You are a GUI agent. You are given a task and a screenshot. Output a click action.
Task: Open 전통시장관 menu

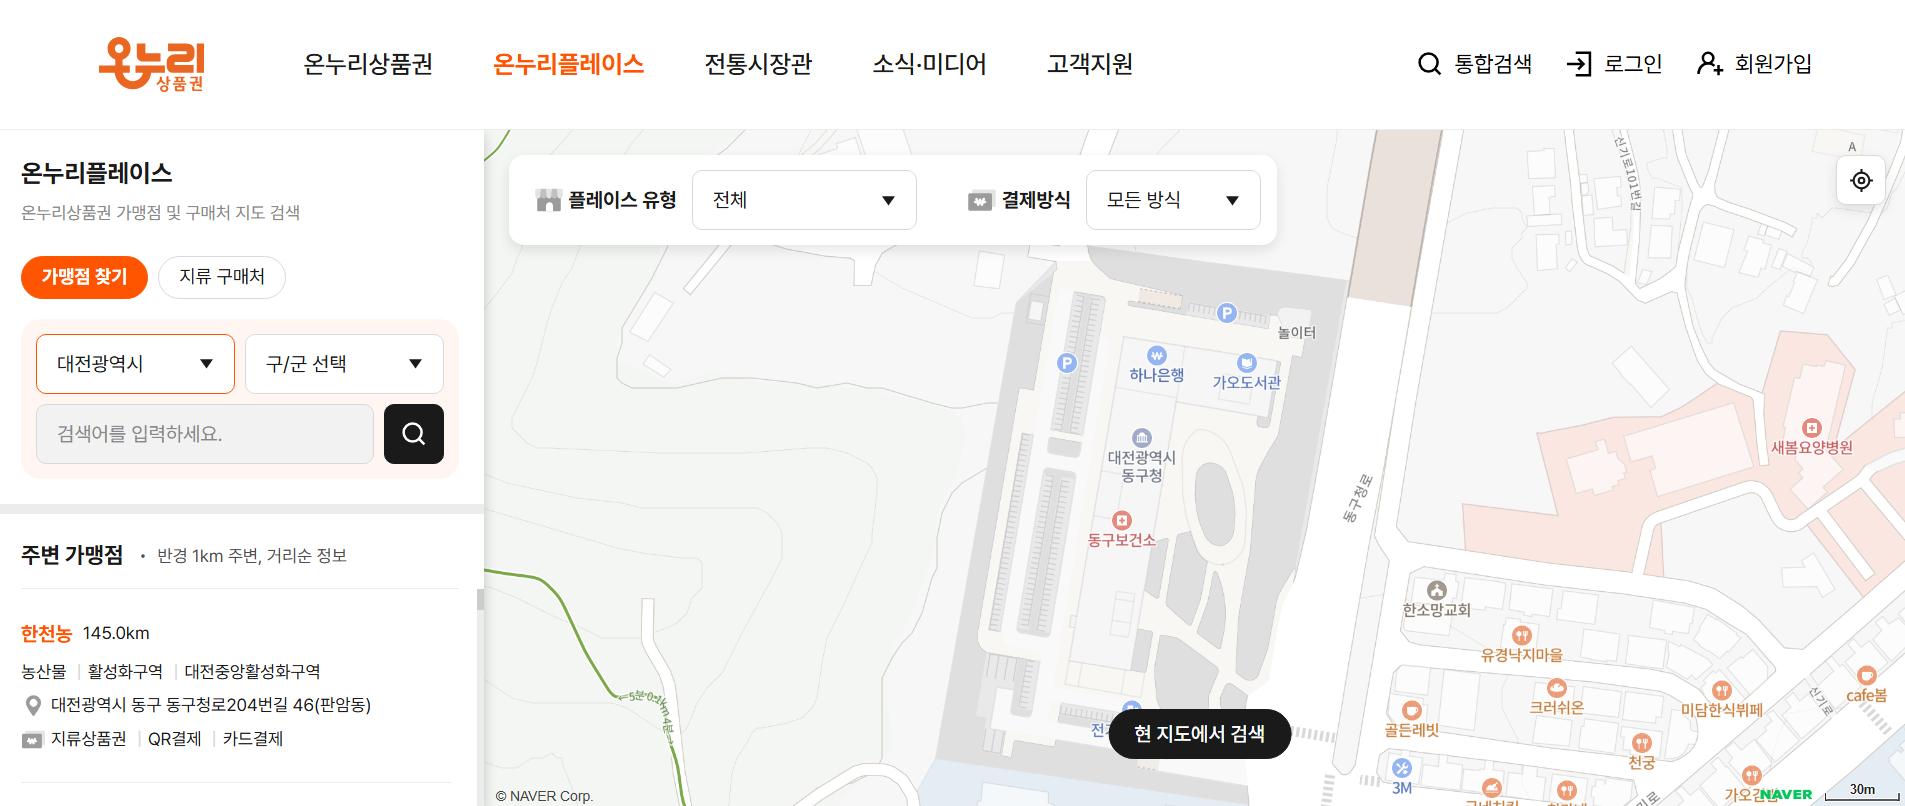758,64
